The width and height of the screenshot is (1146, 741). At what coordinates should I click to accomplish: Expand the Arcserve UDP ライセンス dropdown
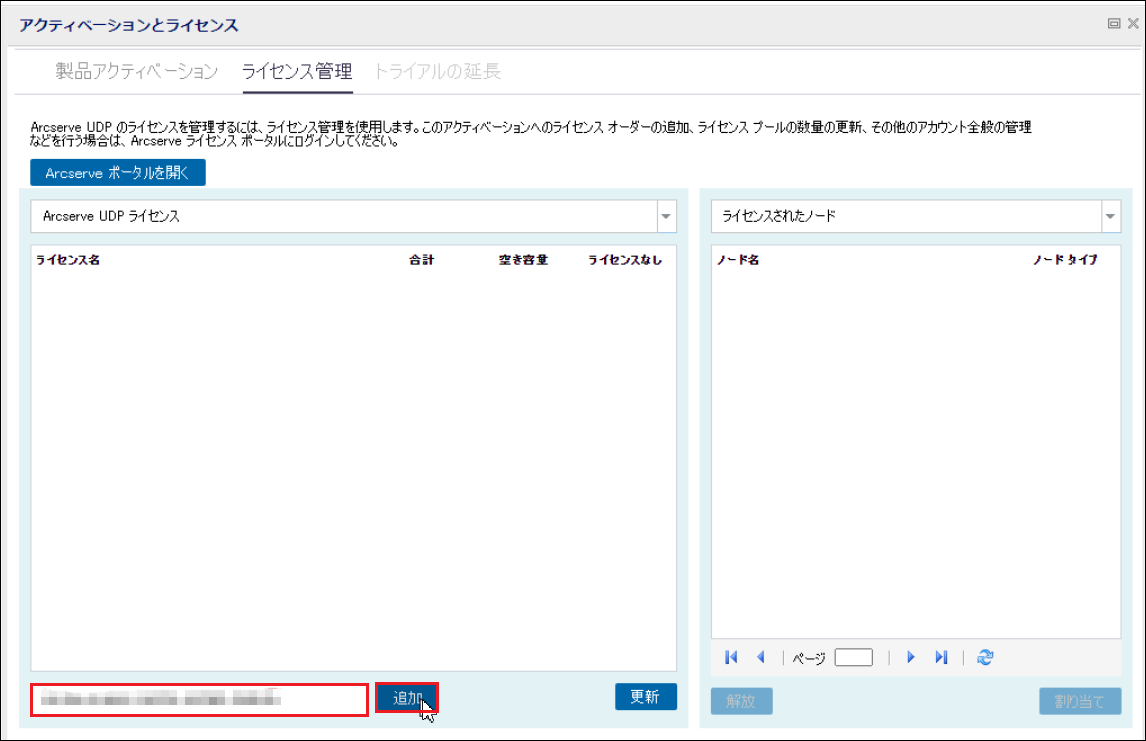click(x=666, y=216)
